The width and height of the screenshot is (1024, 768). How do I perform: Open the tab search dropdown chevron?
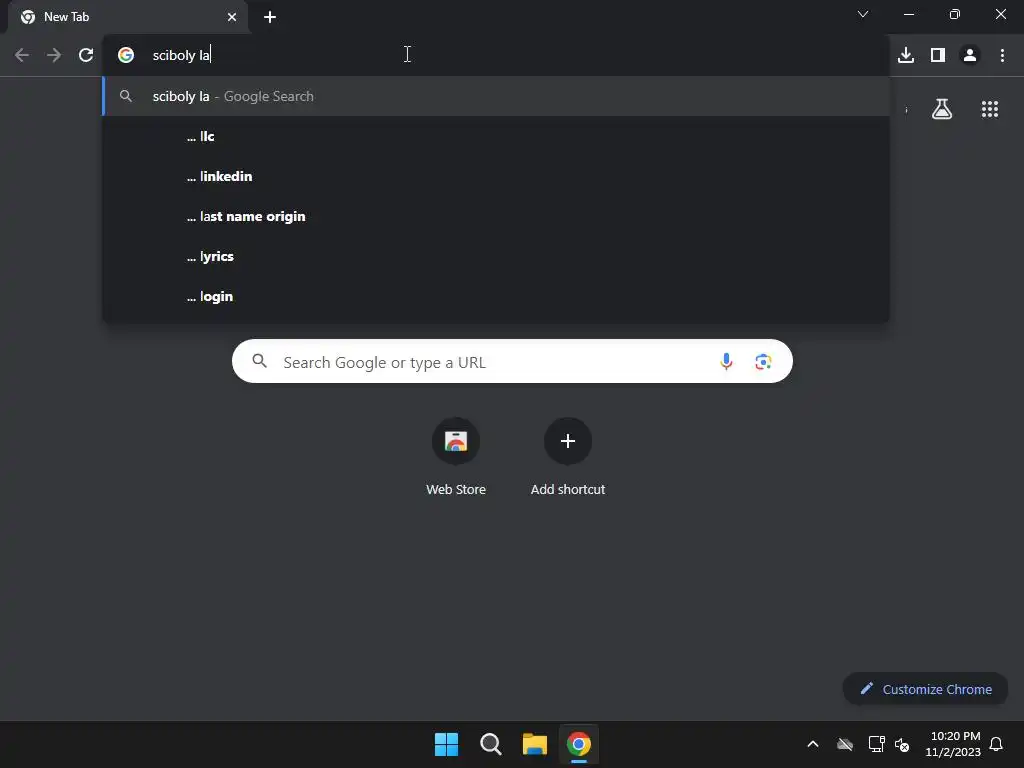click(863, 14)
